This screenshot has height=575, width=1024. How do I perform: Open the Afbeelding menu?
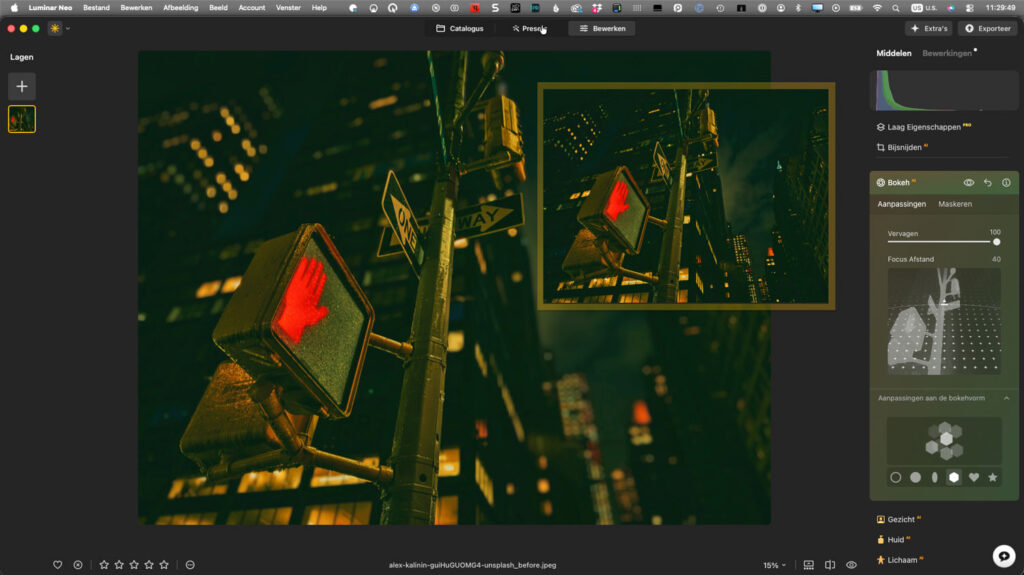click(180, 8)
